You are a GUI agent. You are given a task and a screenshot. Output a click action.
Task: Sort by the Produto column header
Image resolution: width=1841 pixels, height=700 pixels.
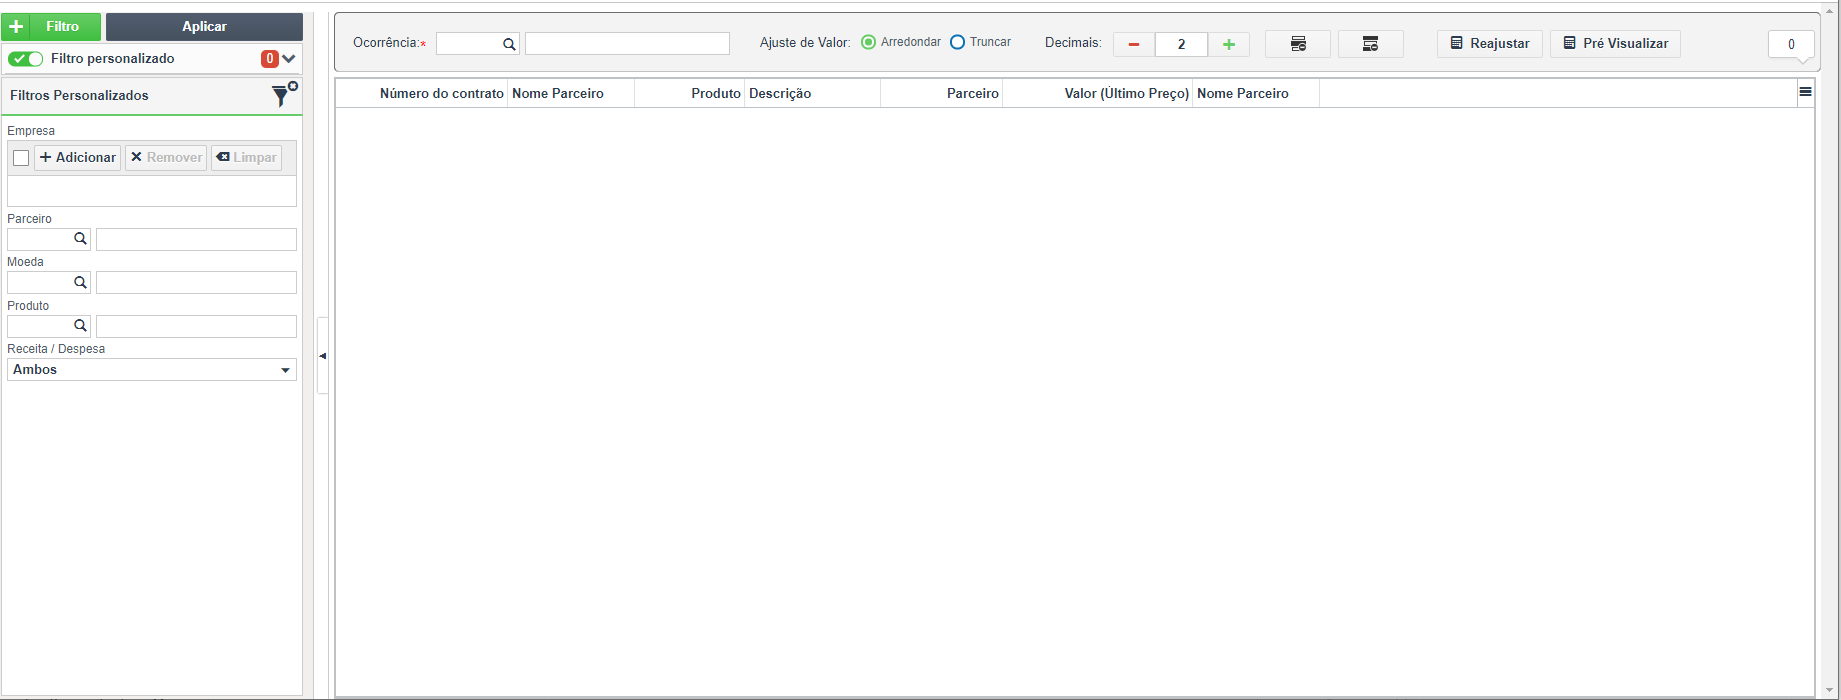(x=690, y=93)
